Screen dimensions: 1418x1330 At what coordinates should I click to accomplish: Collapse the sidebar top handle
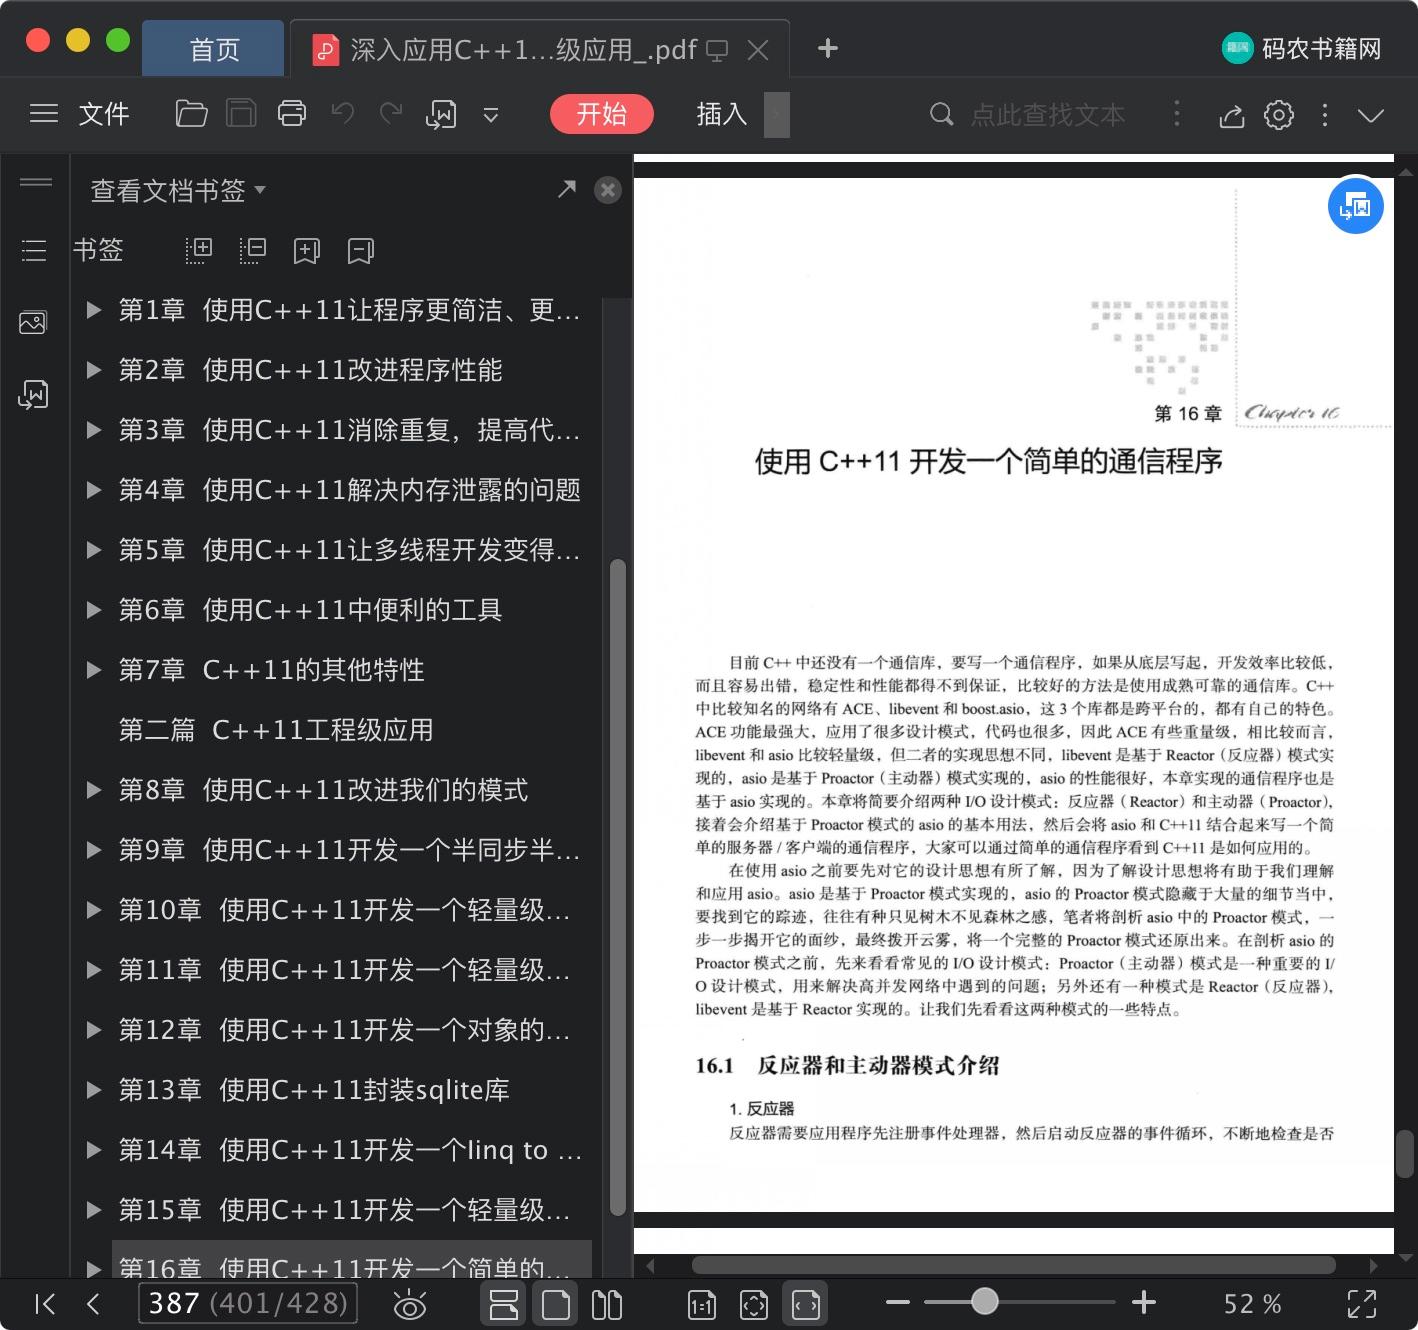click(36, 182)
